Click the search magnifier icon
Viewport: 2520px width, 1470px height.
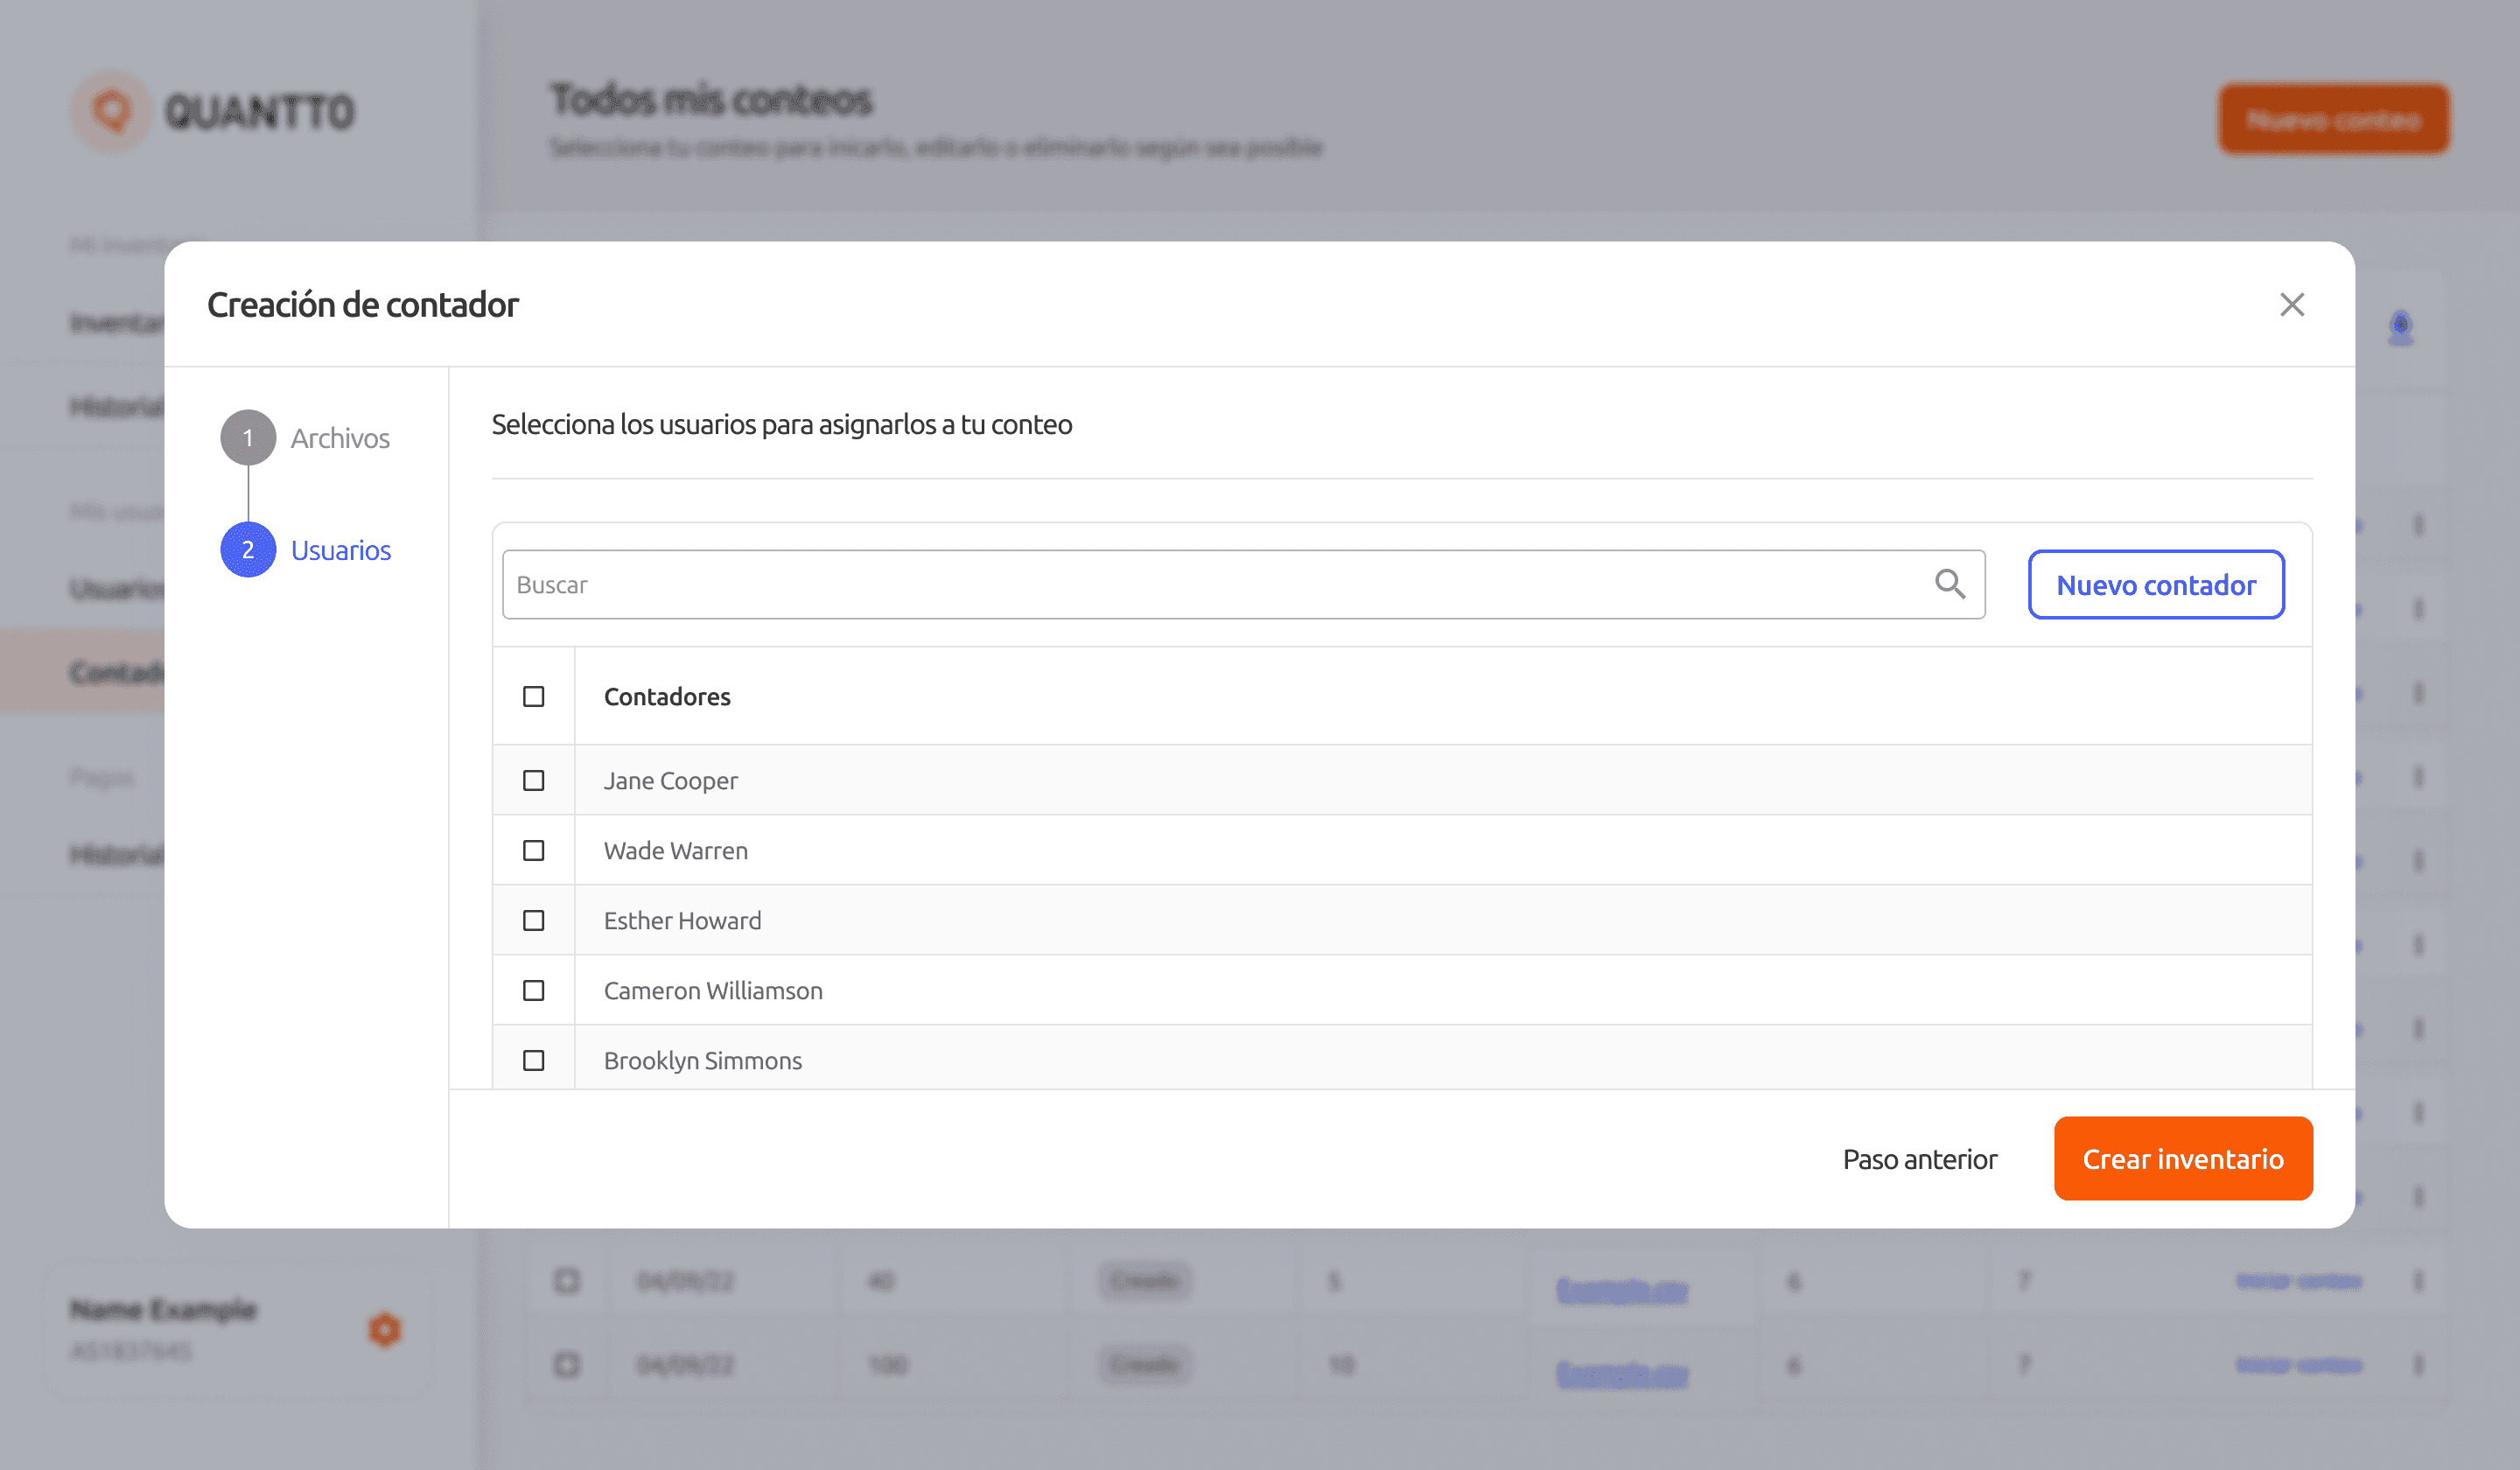coord(1949,584)
